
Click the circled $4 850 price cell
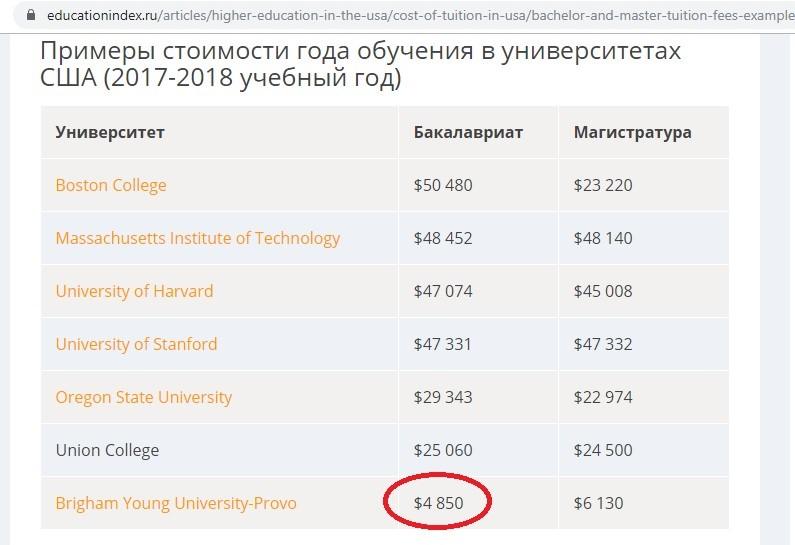point(438,503)
